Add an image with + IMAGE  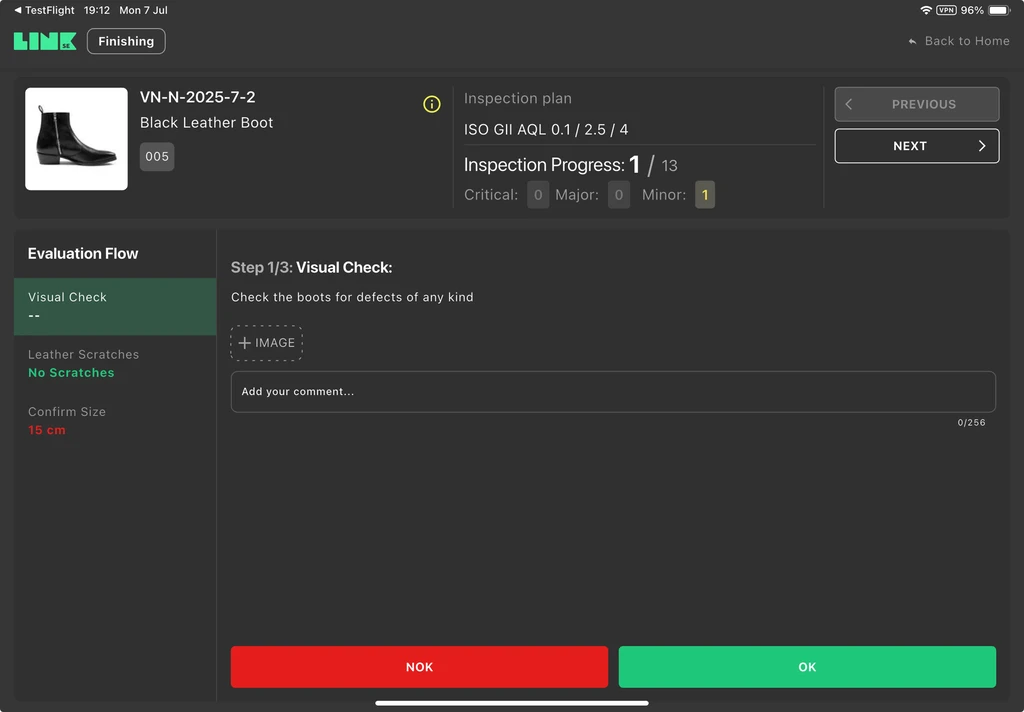tap(267, 343)
